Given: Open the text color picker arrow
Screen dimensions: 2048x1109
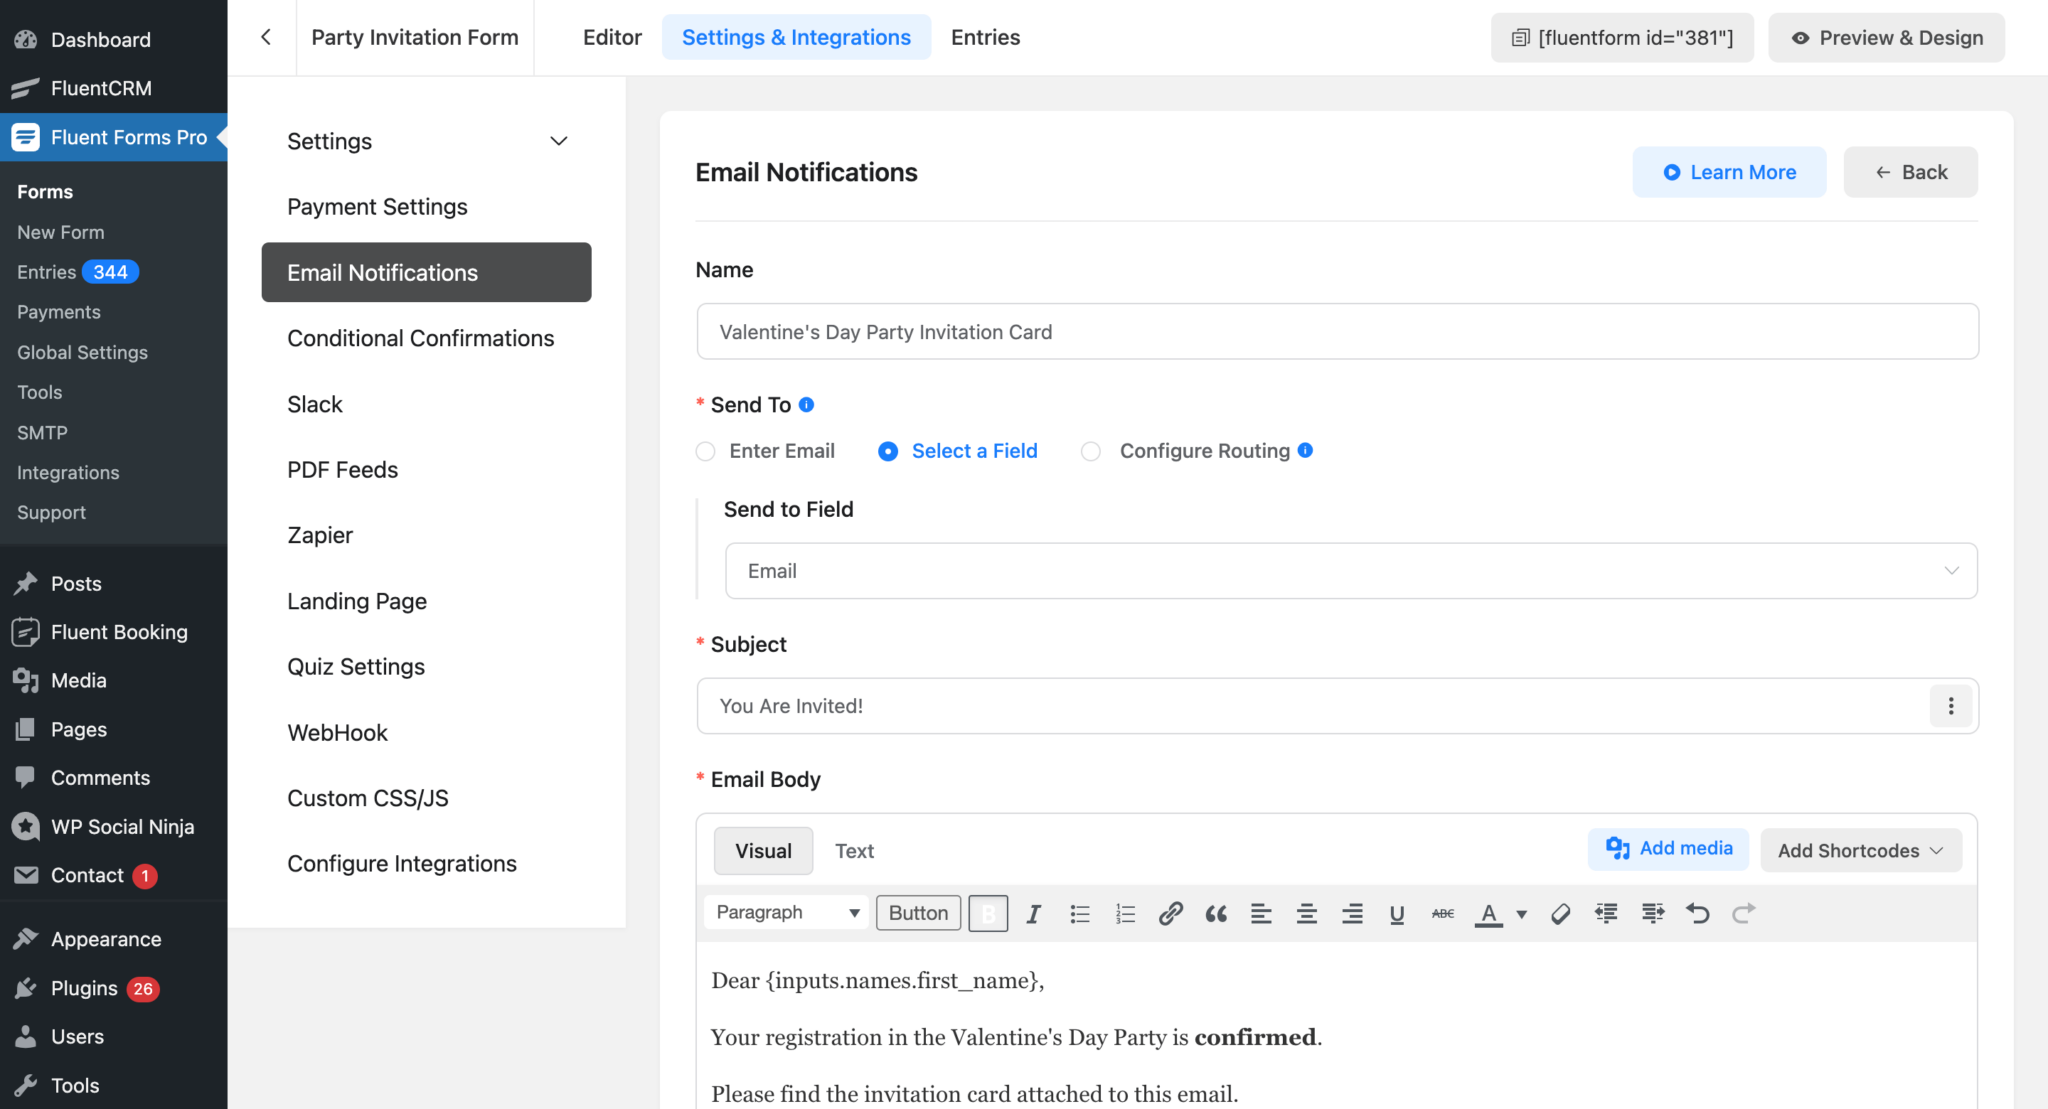Looking at the screenshot, I should (x=1521, y=914).
